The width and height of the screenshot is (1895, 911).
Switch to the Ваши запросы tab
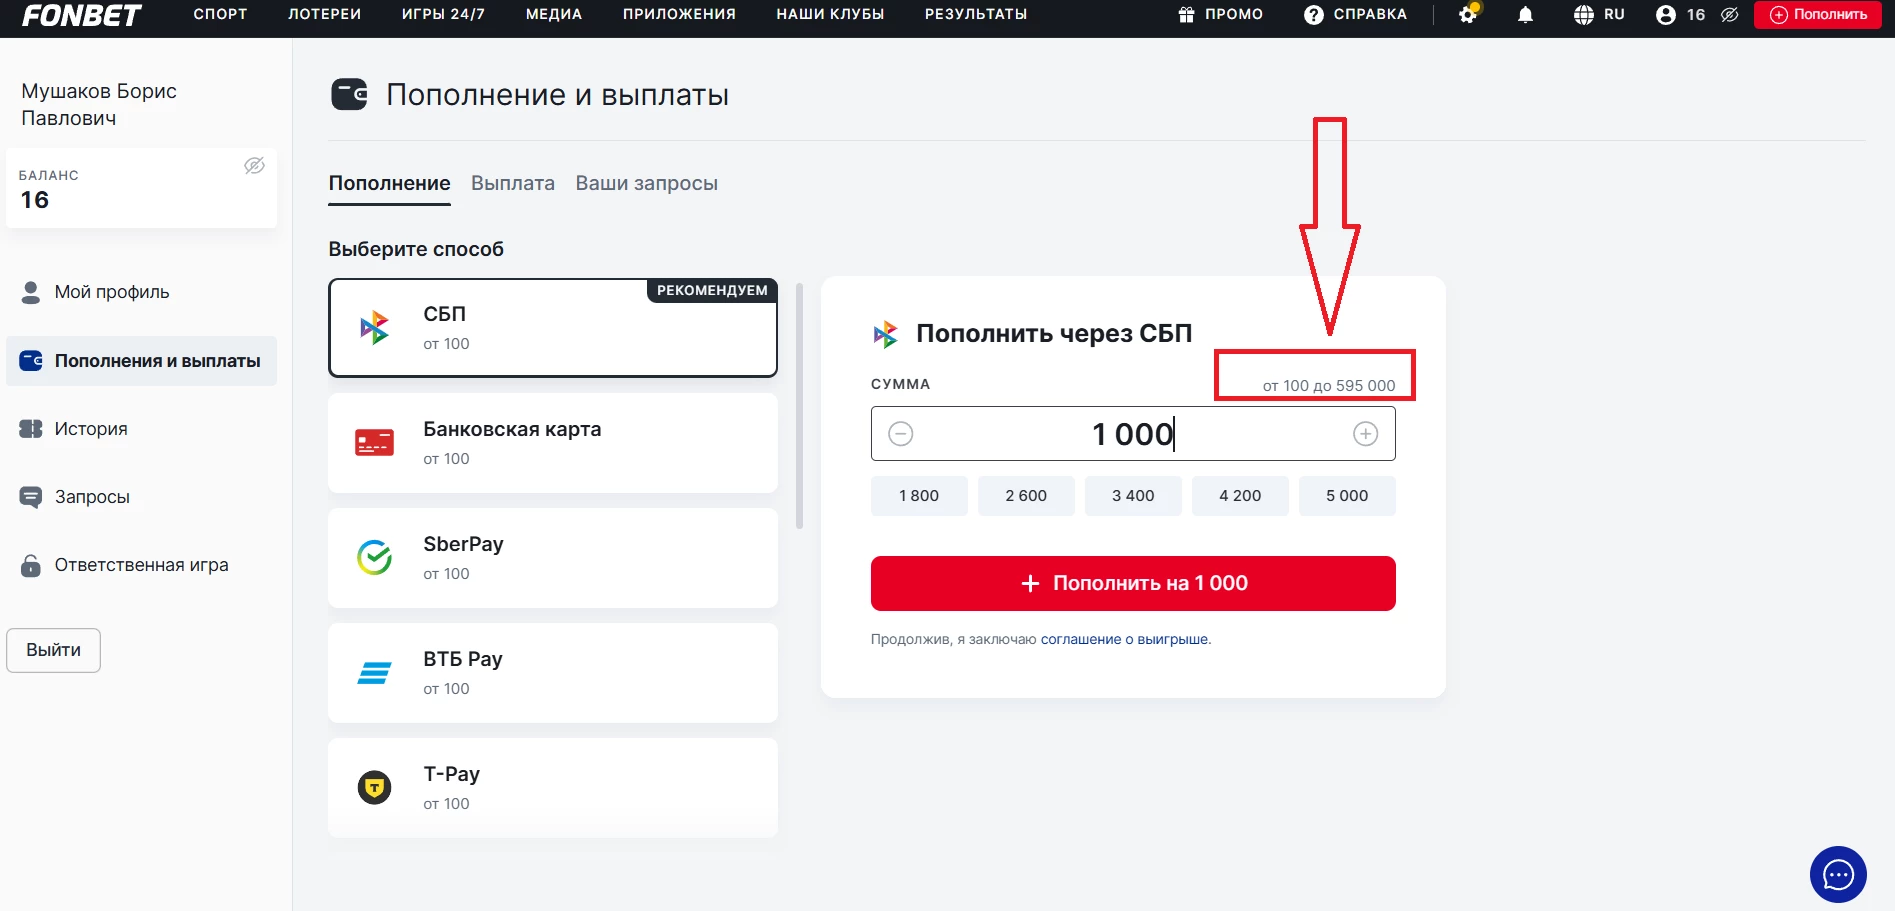point(646,184)
